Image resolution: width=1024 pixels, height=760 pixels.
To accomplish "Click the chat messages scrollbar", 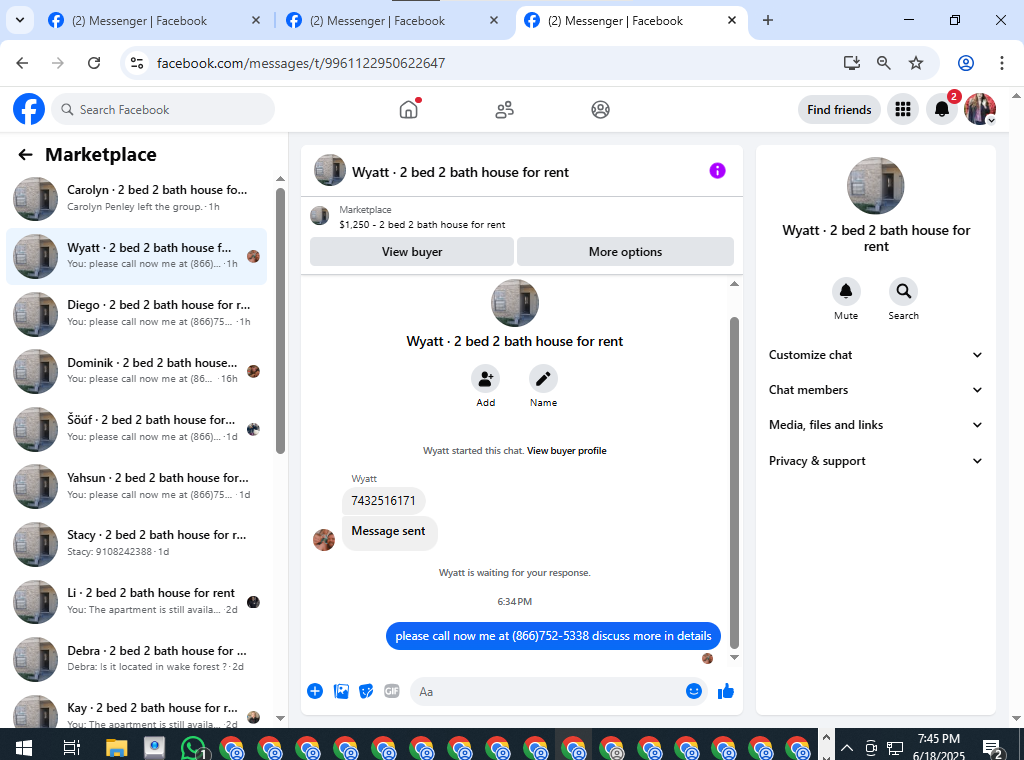I will (734, 483).
